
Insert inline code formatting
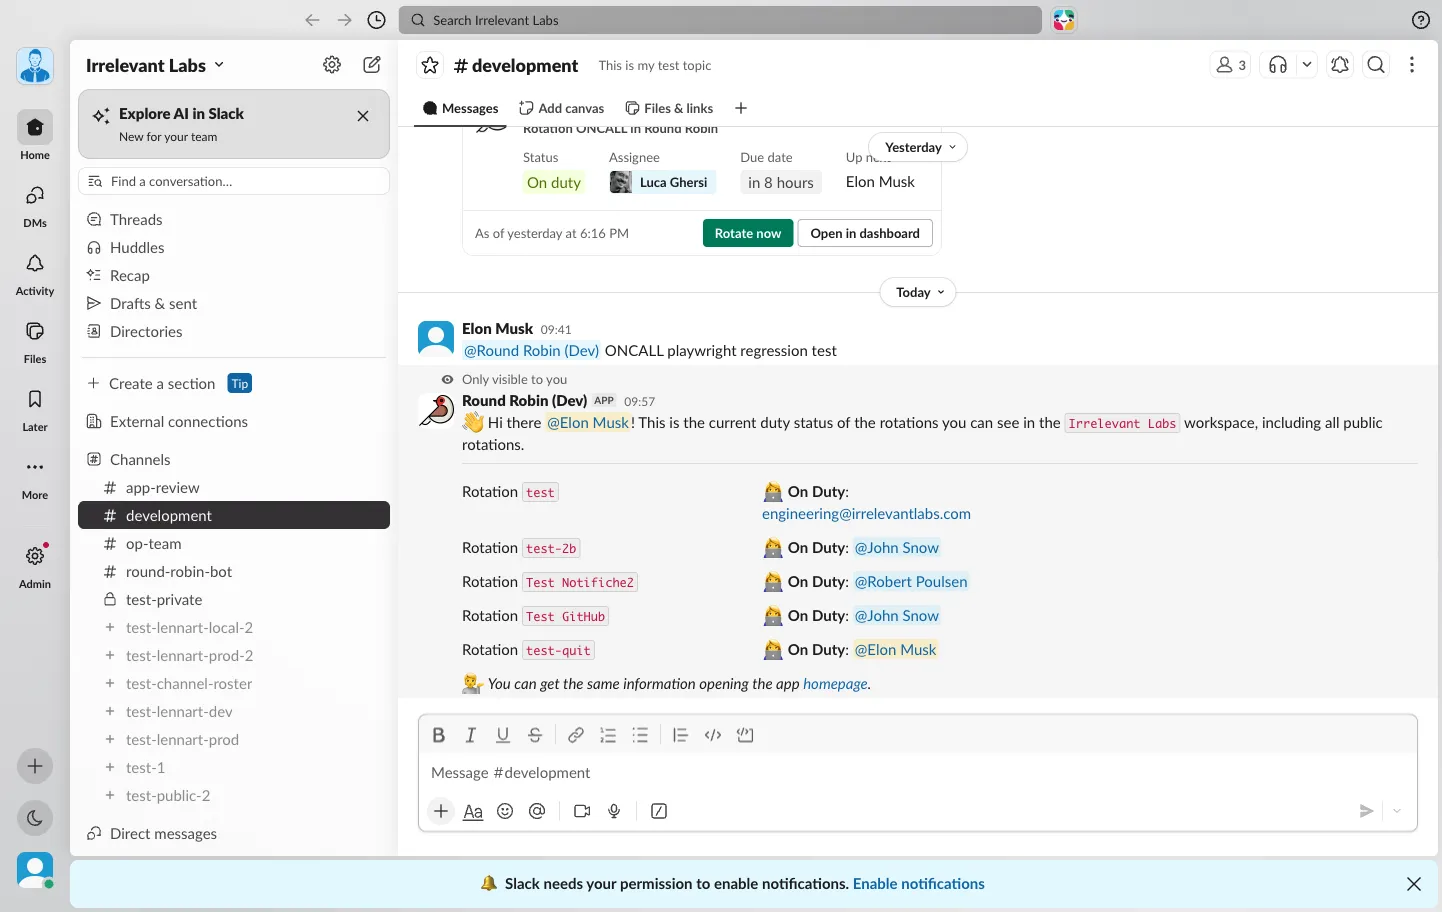[x=713, y=735]
